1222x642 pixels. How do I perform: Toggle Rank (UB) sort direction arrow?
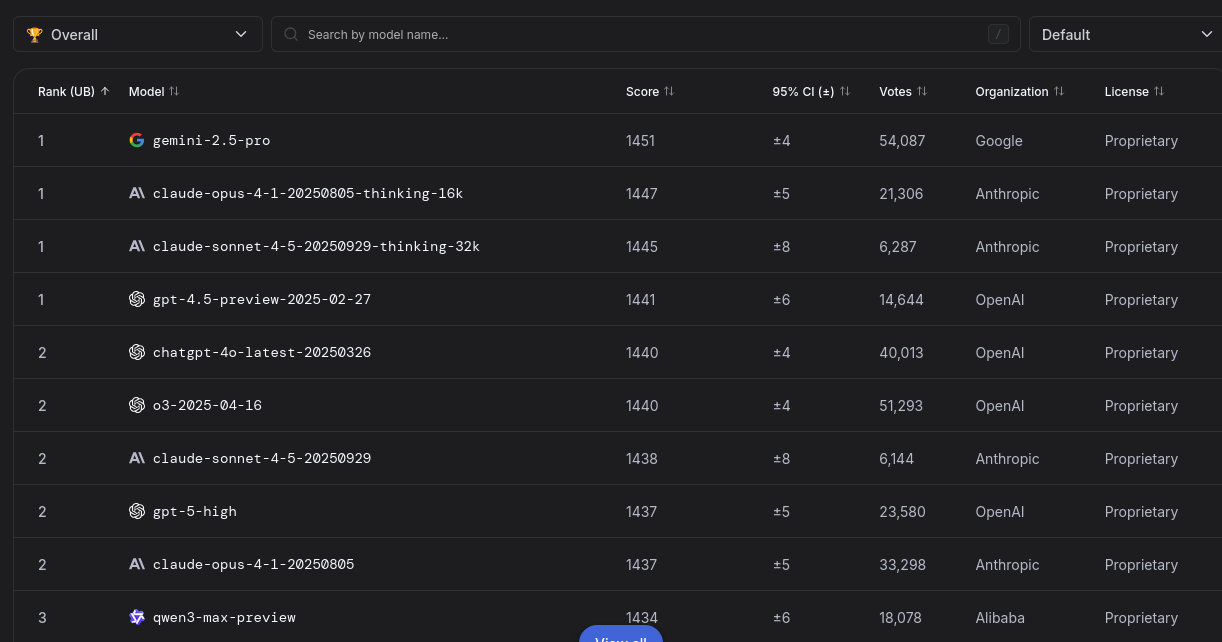(x=105, y=91)
